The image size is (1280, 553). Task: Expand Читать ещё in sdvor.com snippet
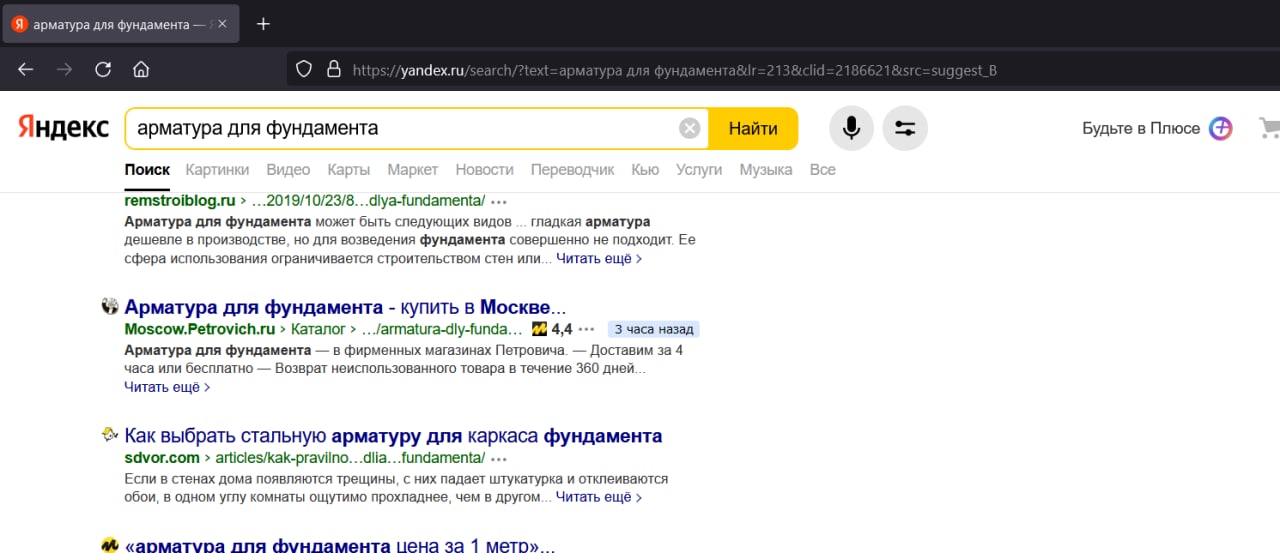click(x=599, y=496)
